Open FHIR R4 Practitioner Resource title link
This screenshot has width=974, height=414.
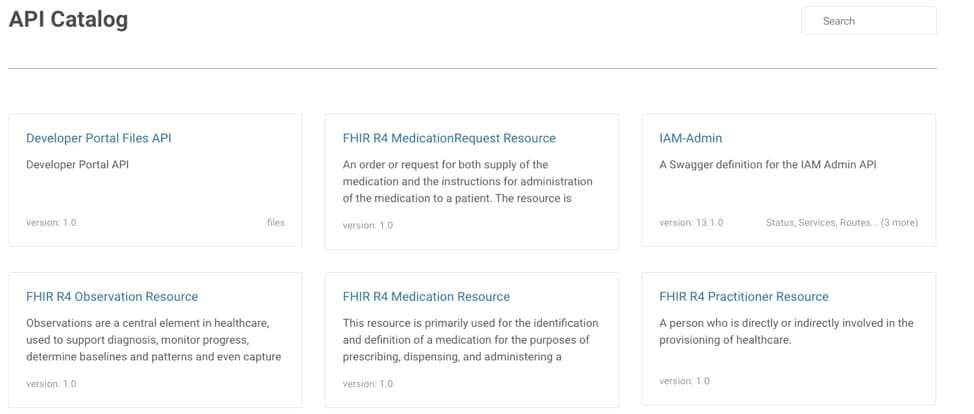pos(744,296)
